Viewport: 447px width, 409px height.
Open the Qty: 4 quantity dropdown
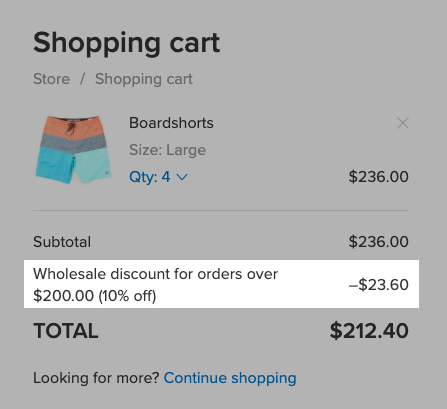159,177
